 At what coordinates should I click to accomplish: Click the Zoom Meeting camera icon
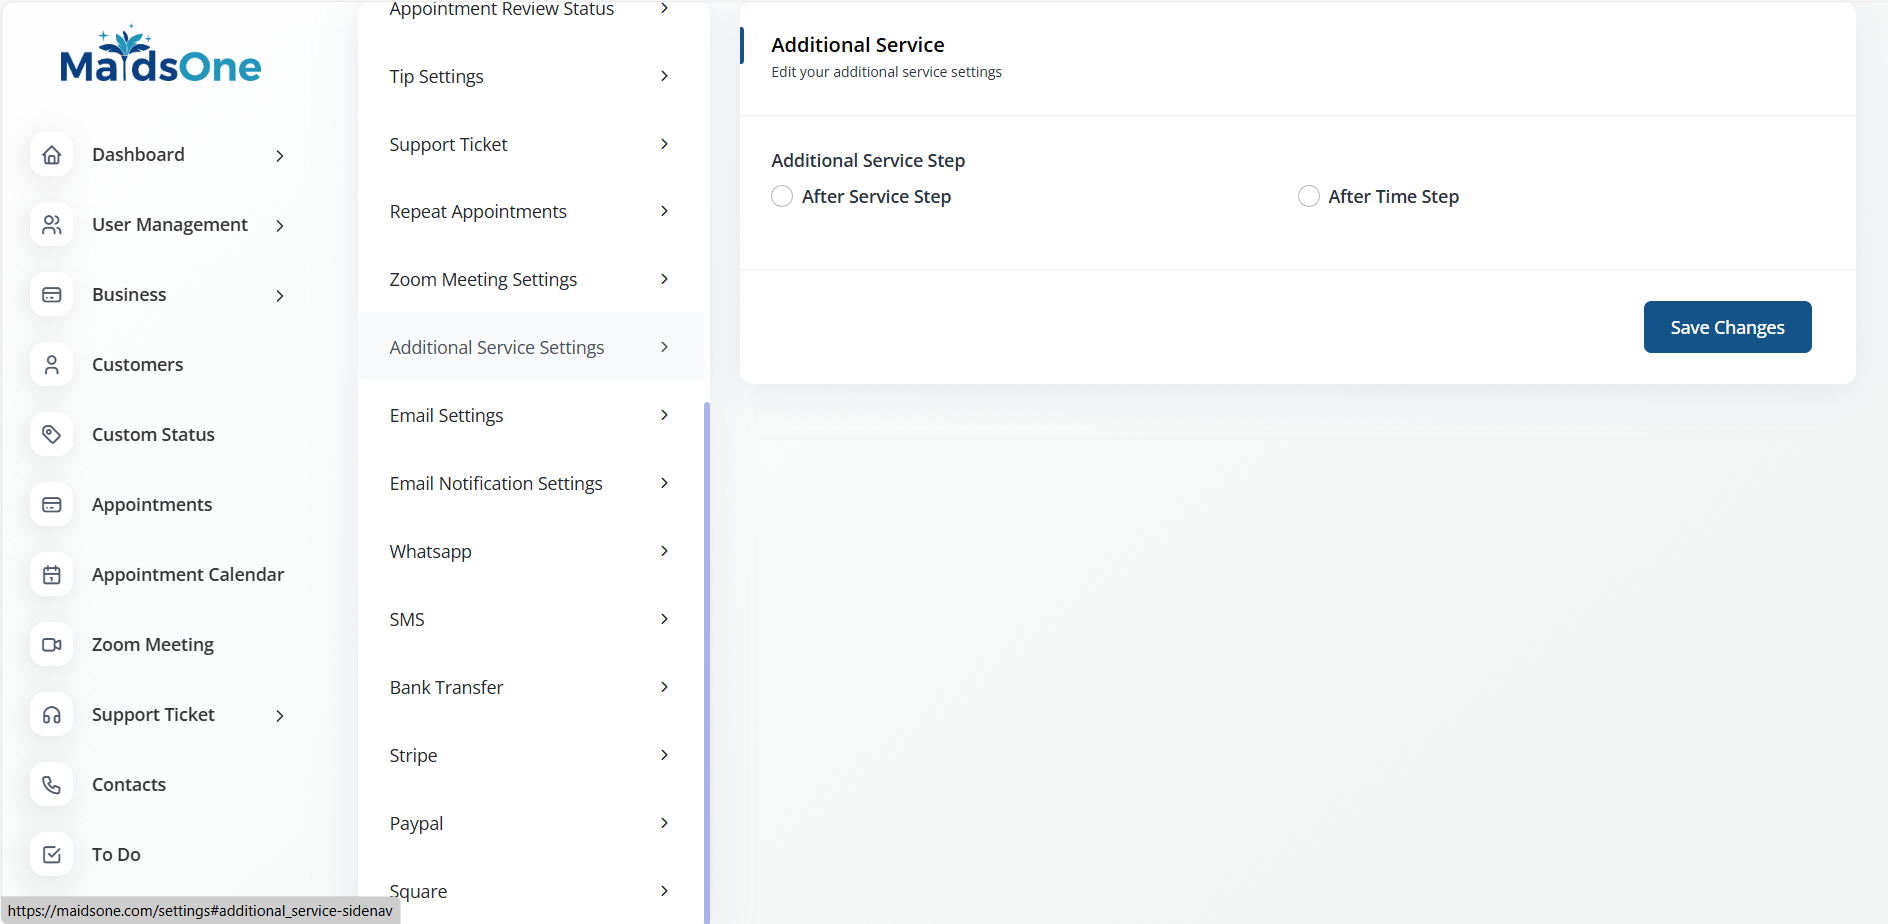52,645
